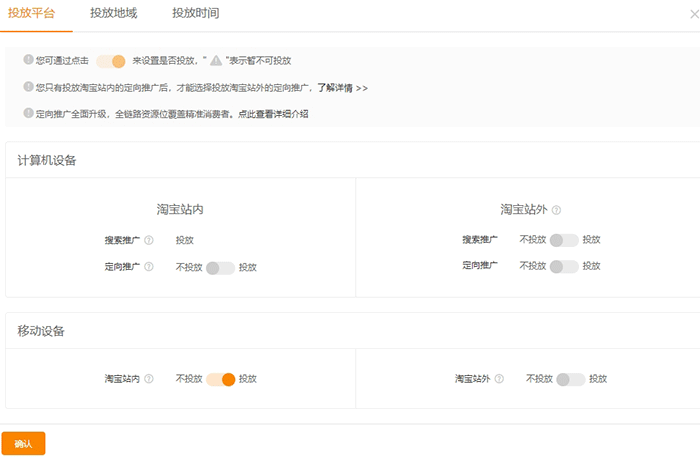700x461 pixels.
Task: Switch to the 投放地域 tab
Action: pyautogui.click(x=113, y=13)
